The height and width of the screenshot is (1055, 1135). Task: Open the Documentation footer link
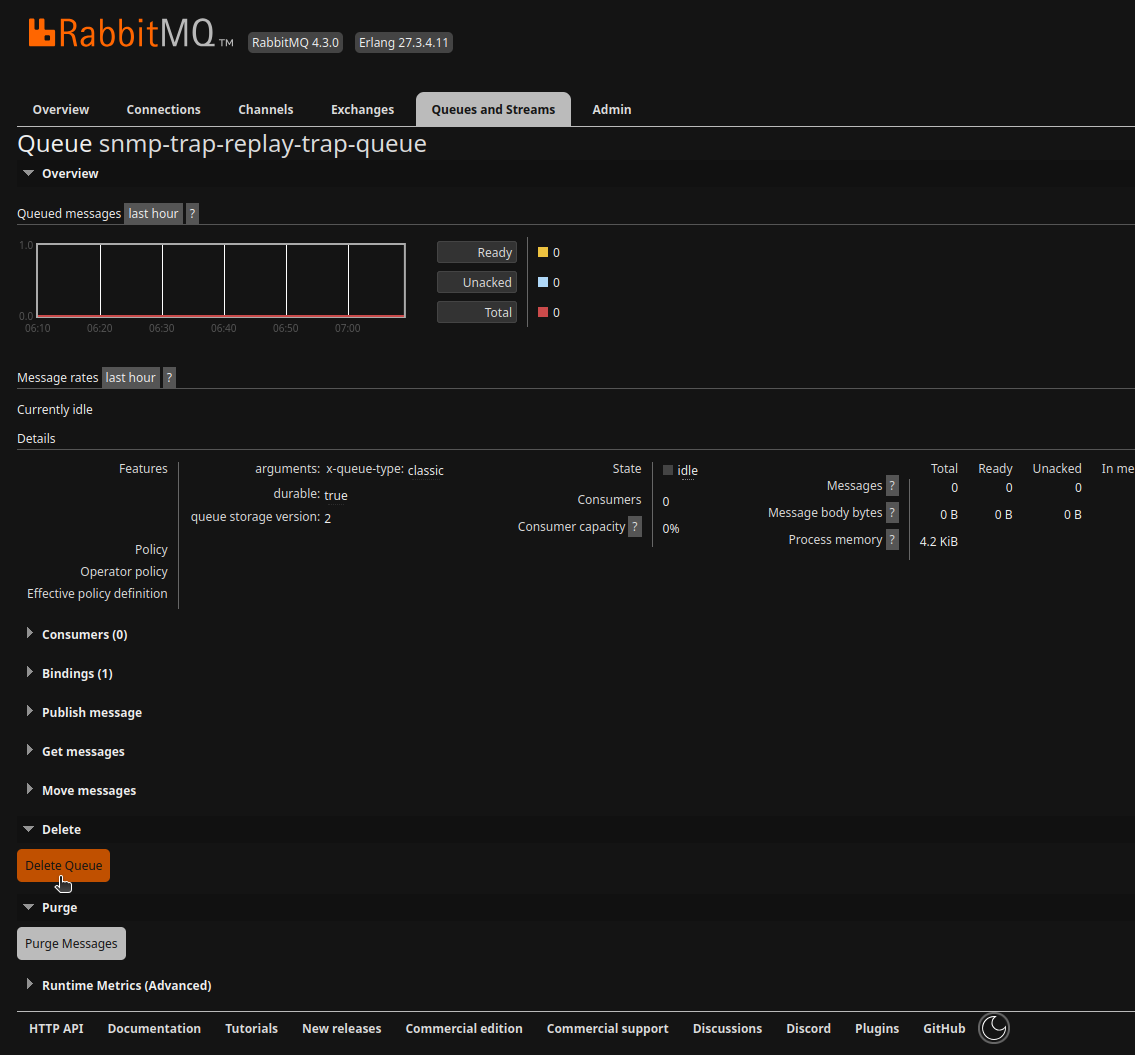pyautogui.click(x=154, y=1028)
